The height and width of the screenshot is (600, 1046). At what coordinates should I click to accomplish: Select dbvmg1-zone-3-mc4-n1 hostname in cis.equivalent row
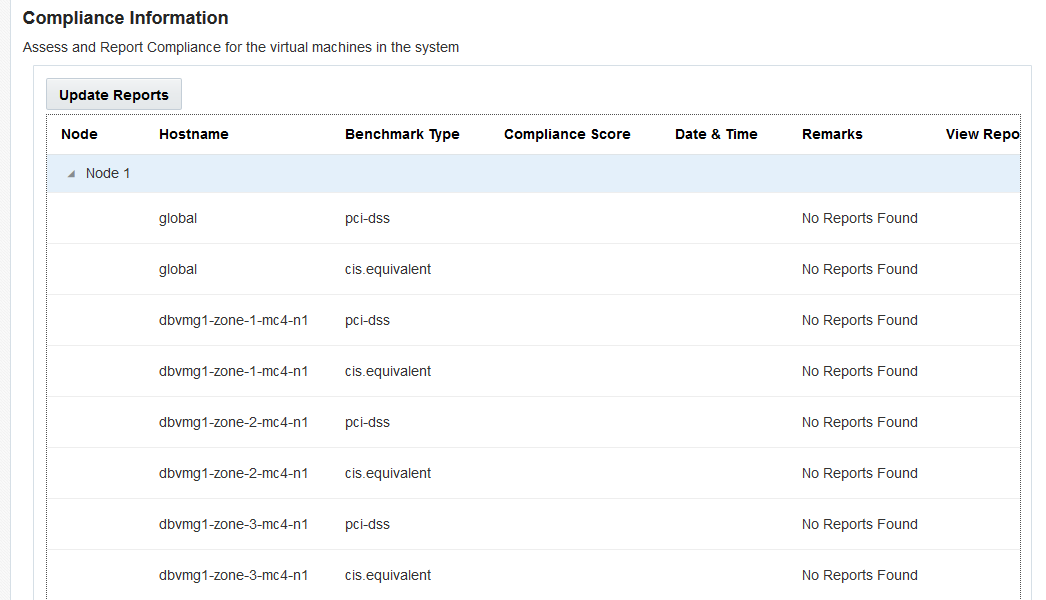233,575
